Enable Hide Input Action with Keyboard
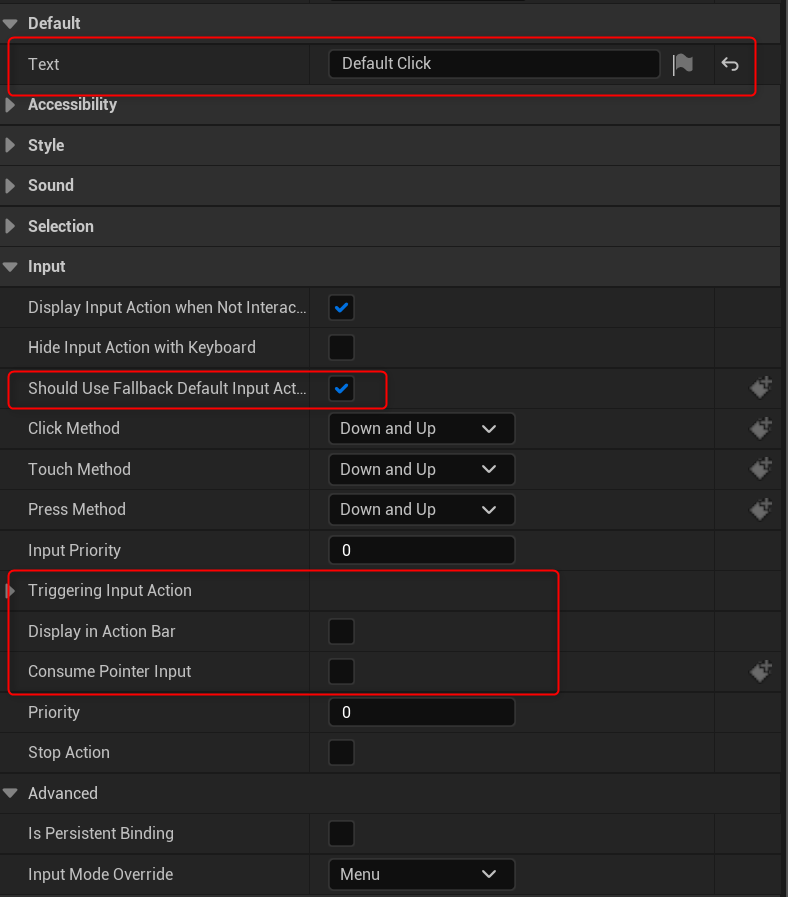The image size is (788, 897). (x=341, y=347)
